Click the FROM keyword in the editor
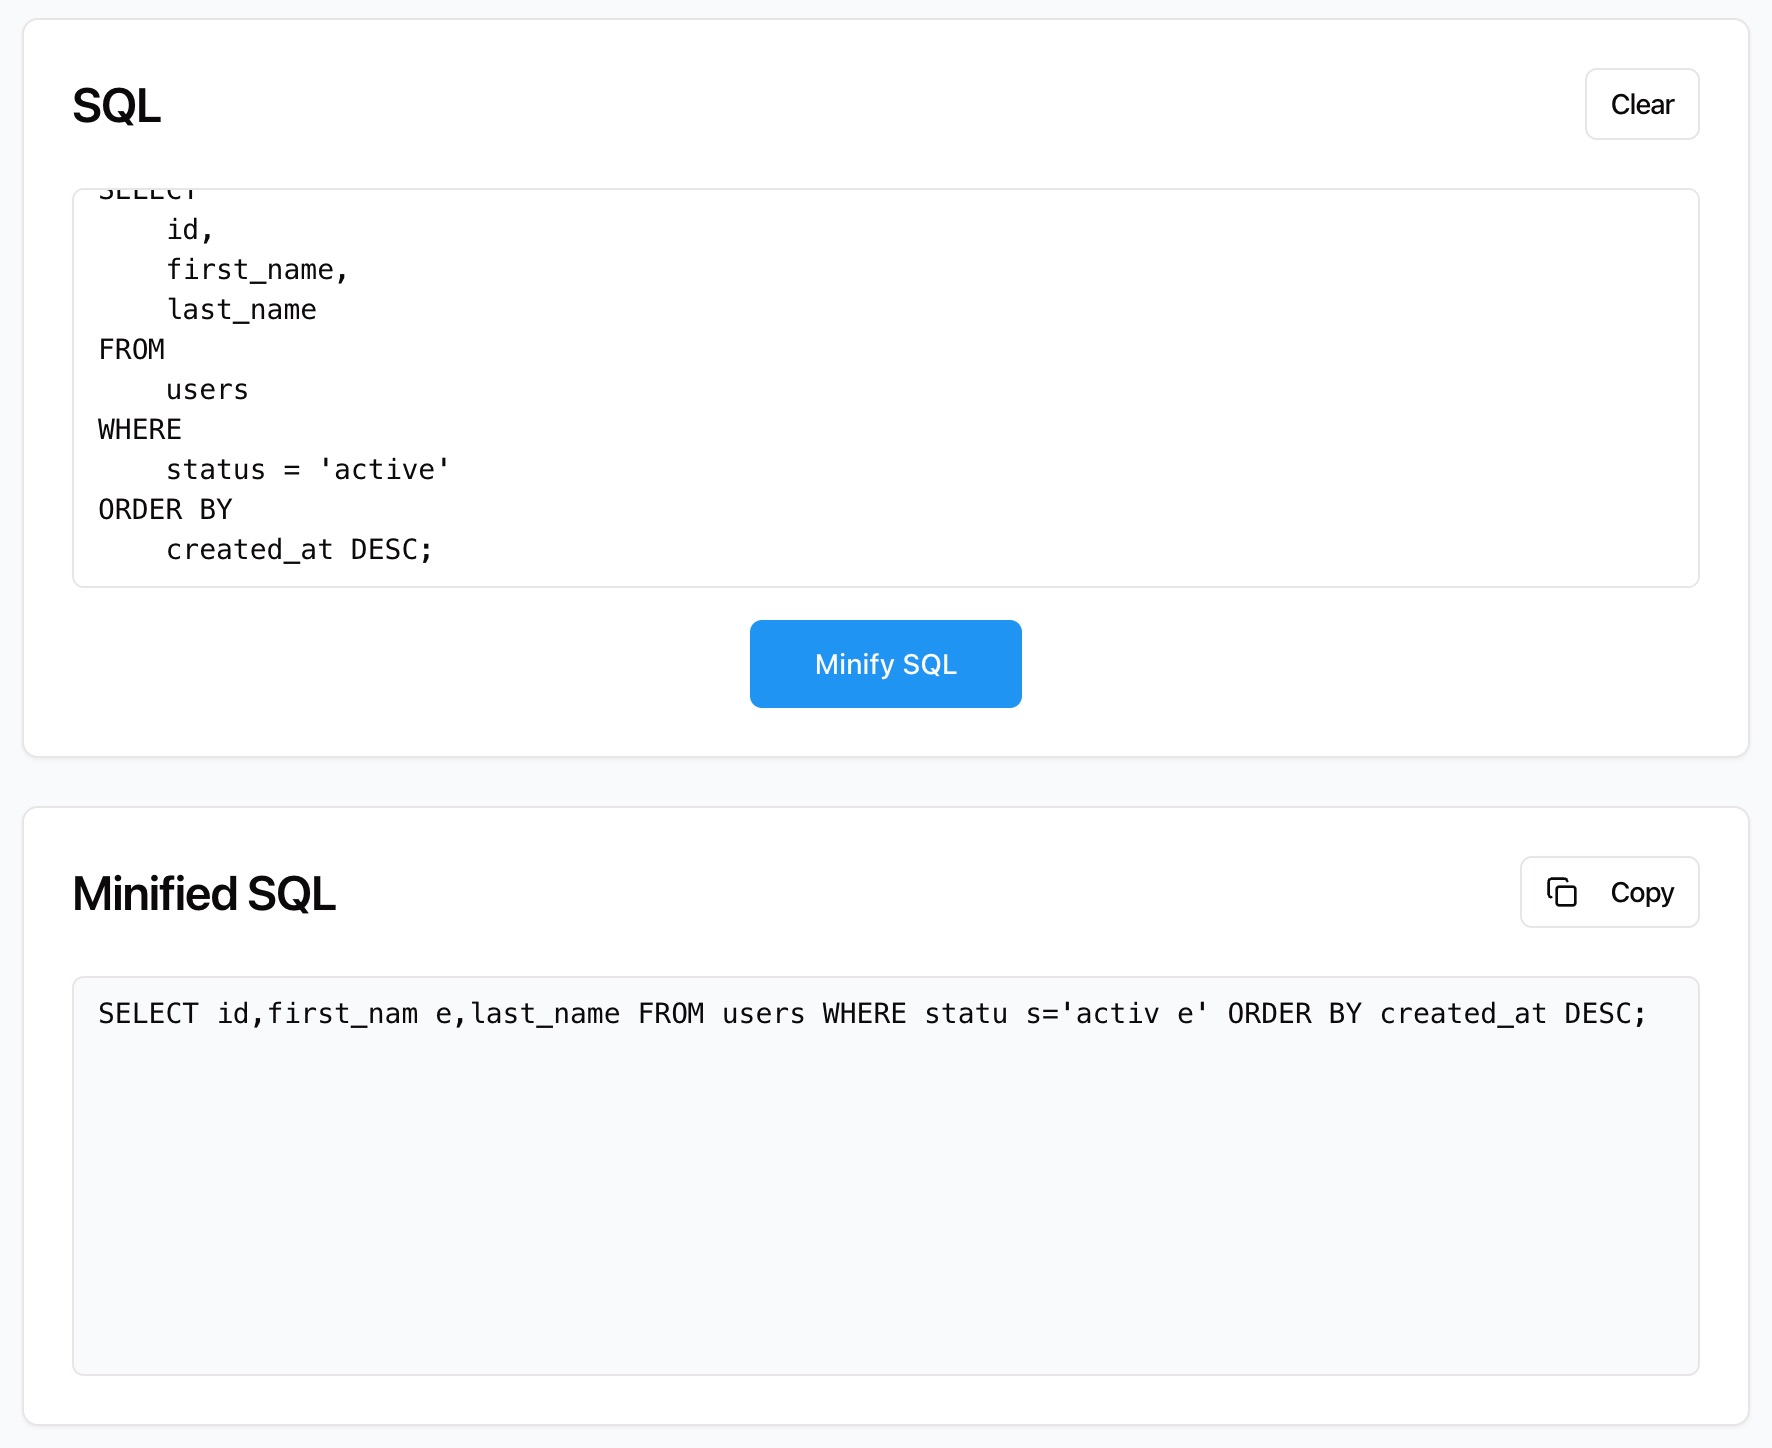 coord(131,349)
